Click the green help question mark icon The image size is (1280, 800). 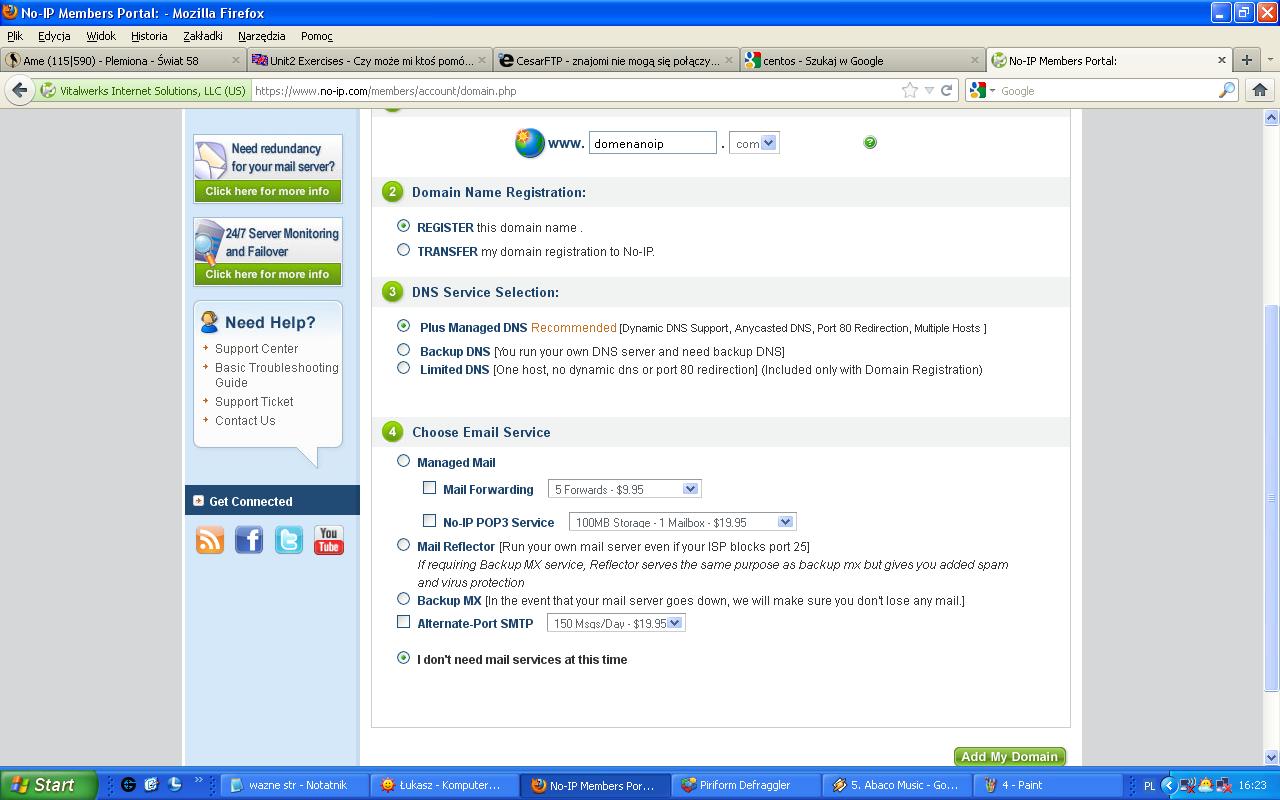[x=870, y=143]
